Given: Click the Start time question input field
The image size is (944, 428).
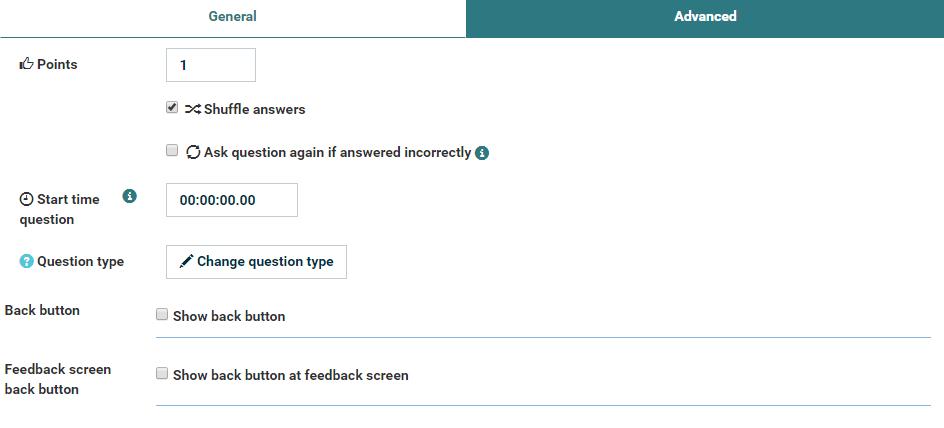Looking at the screenshot, I should point(232,200).
